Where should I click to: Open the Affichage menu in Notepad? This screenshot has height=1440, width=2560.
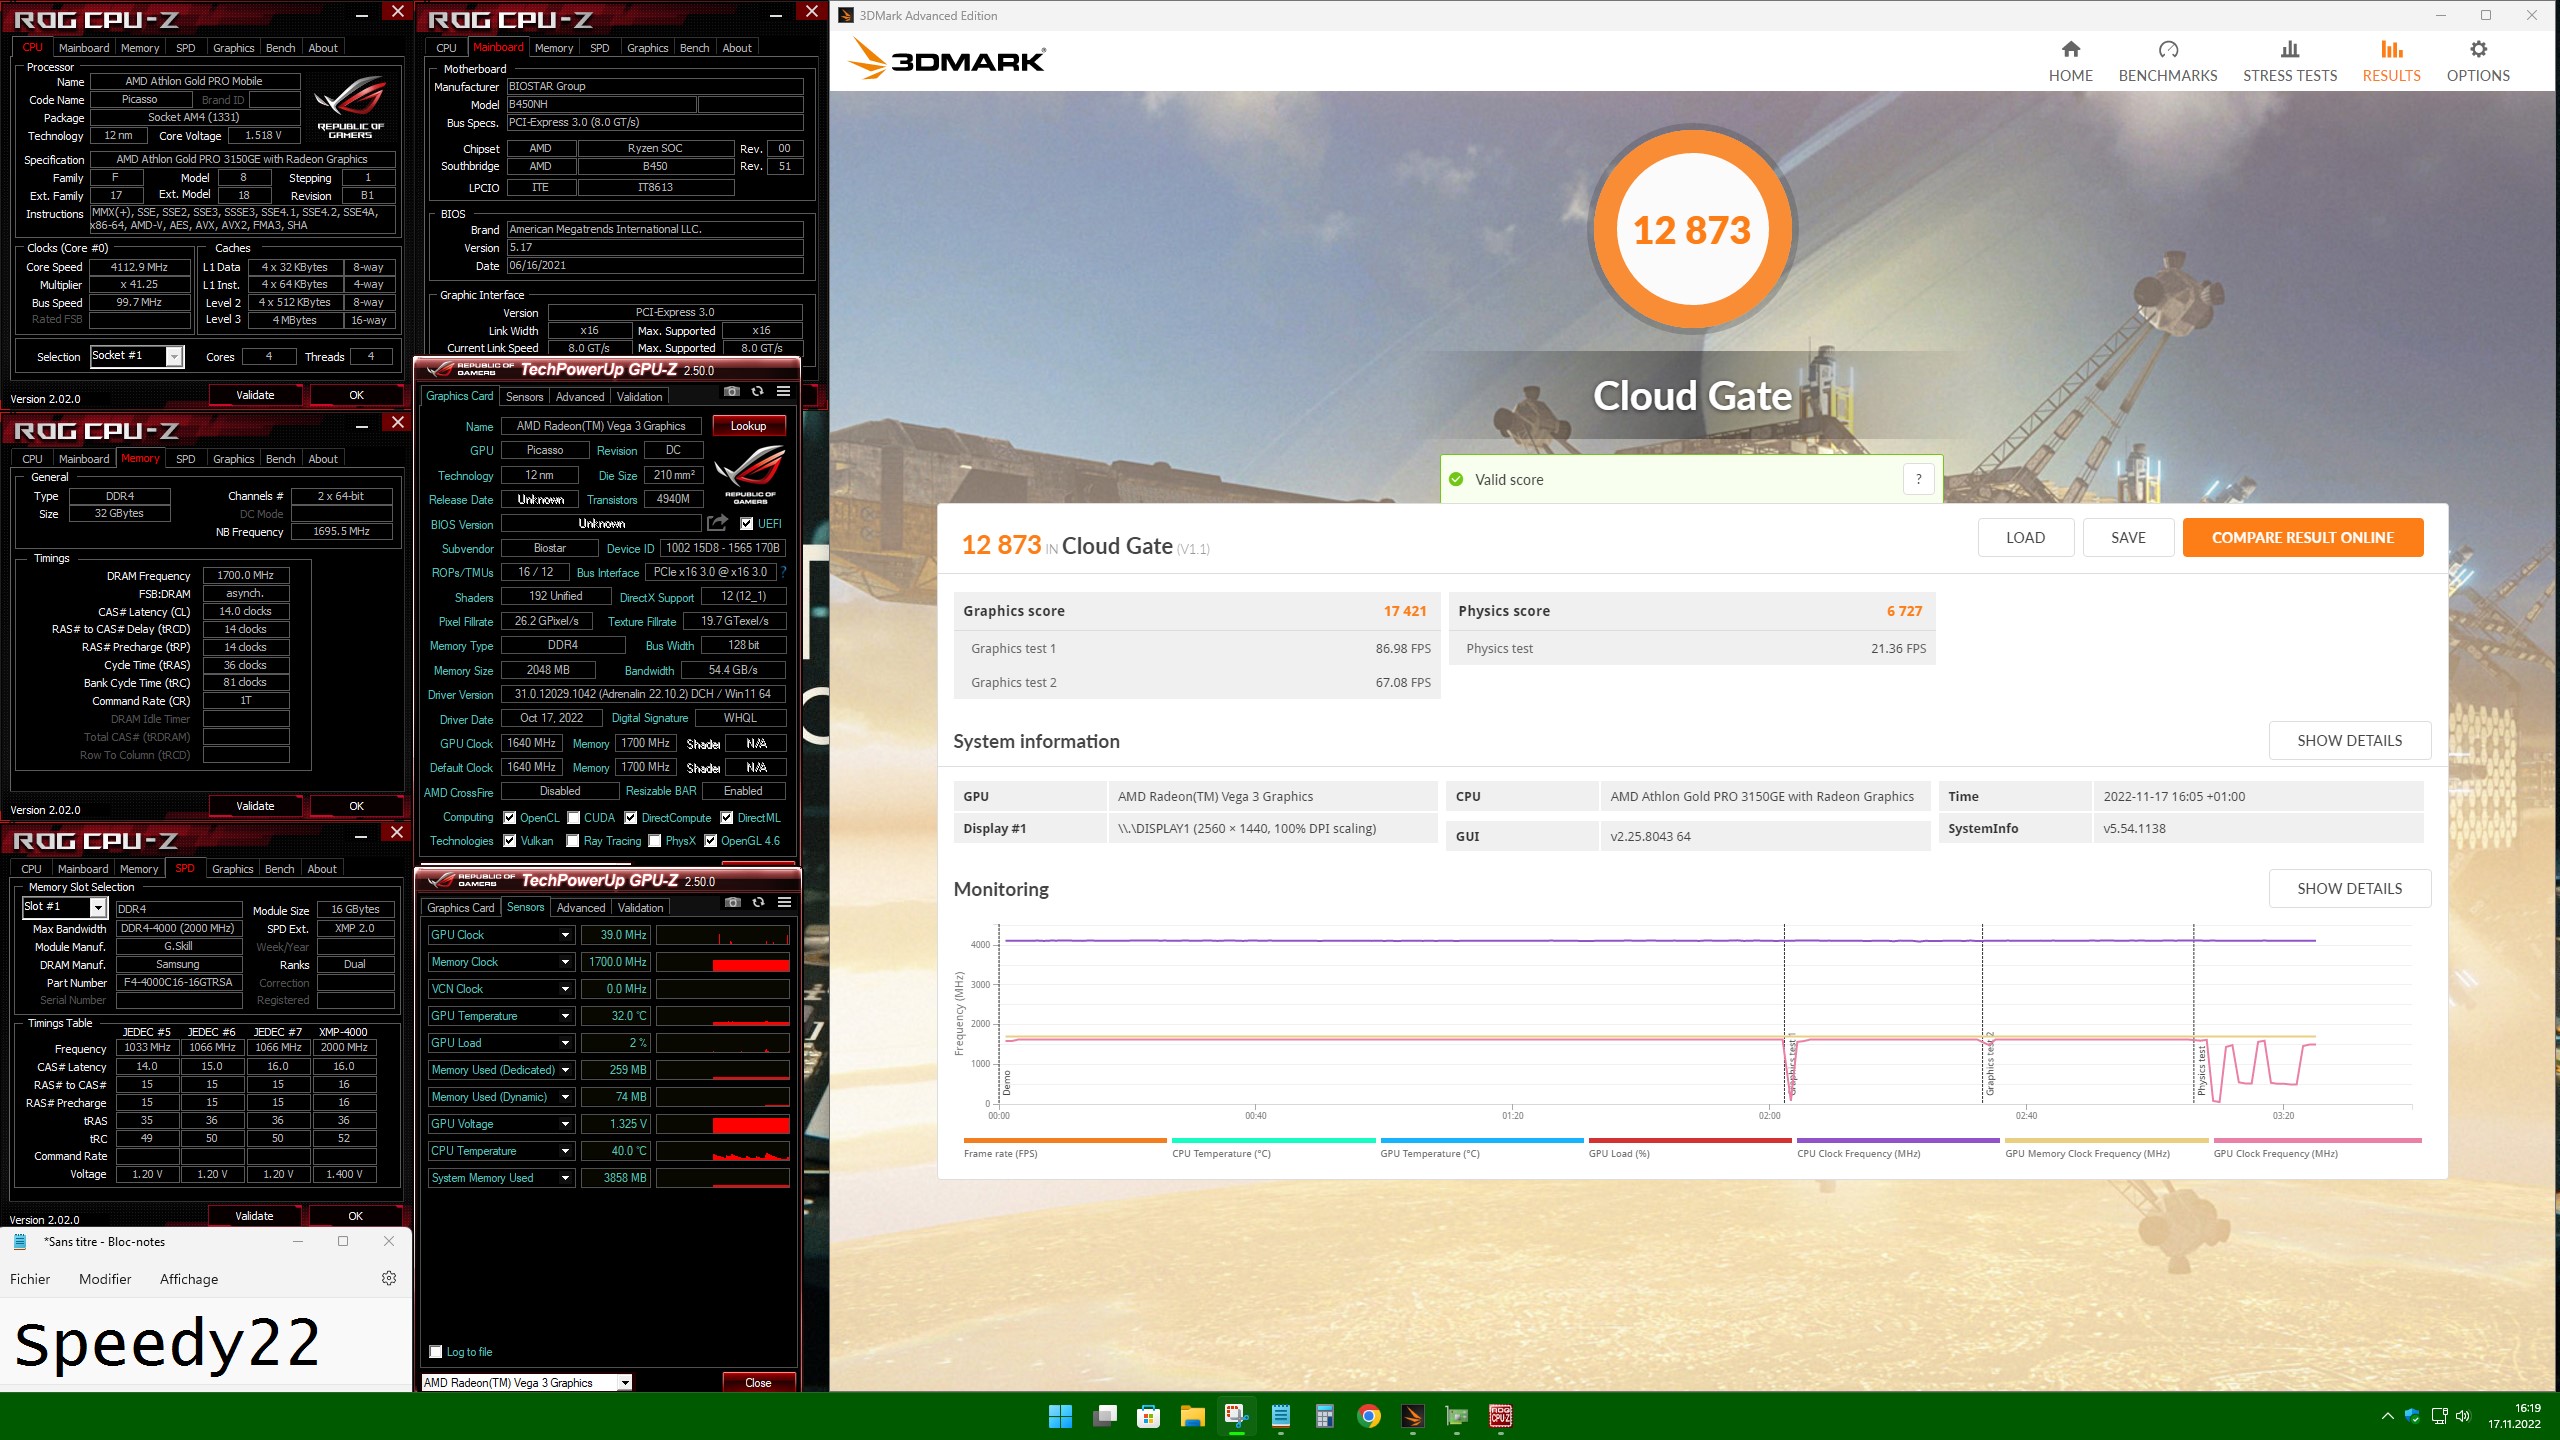pyautogui.click(x=189, y=1279)
